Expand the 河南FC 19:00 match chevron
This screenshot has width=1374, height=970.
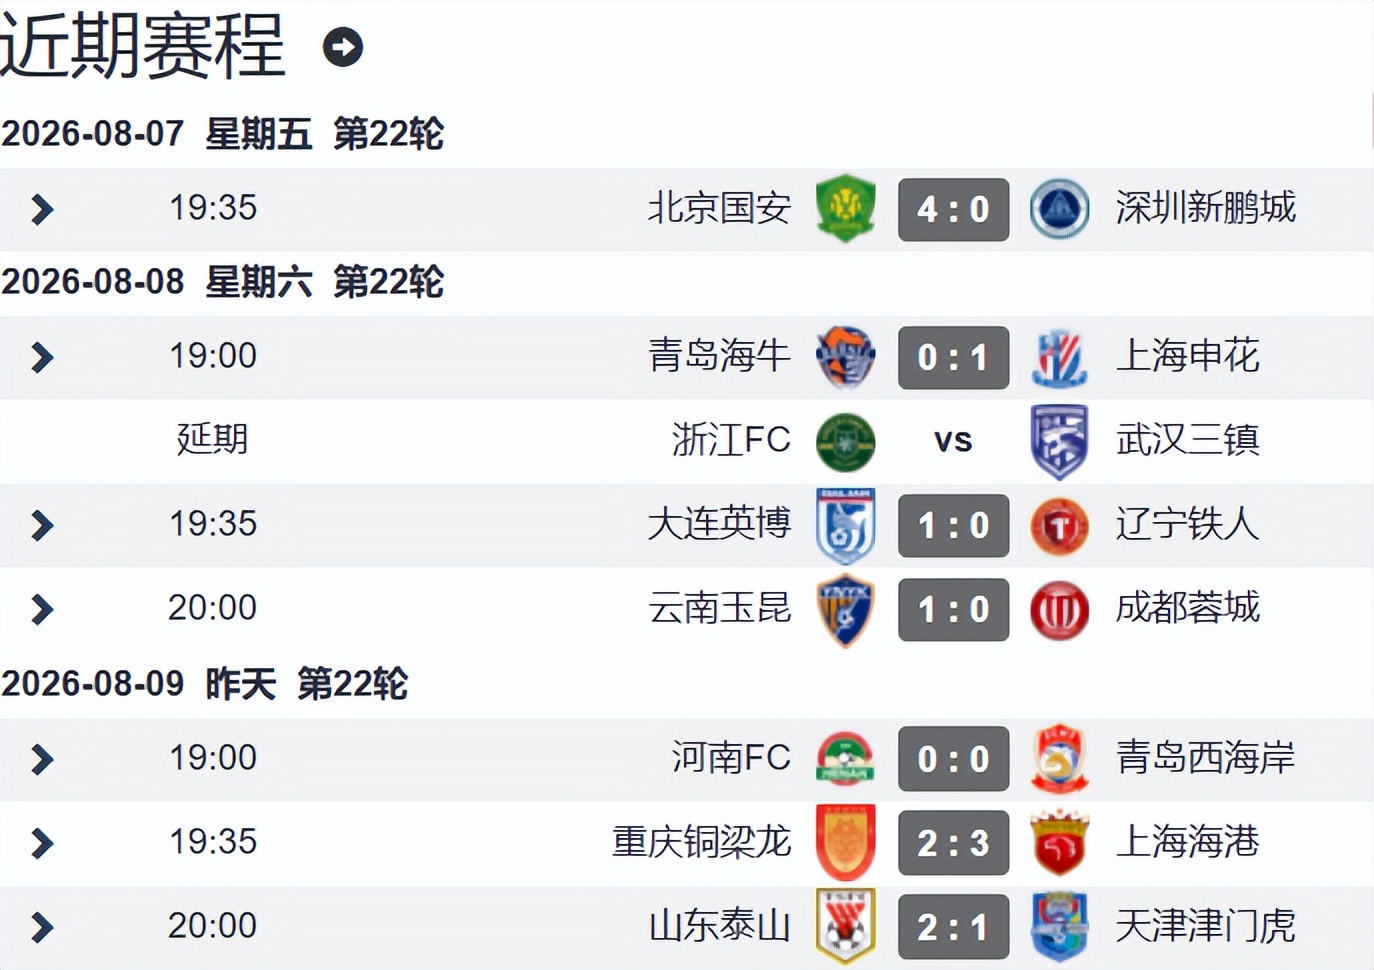tap(42, 760)
